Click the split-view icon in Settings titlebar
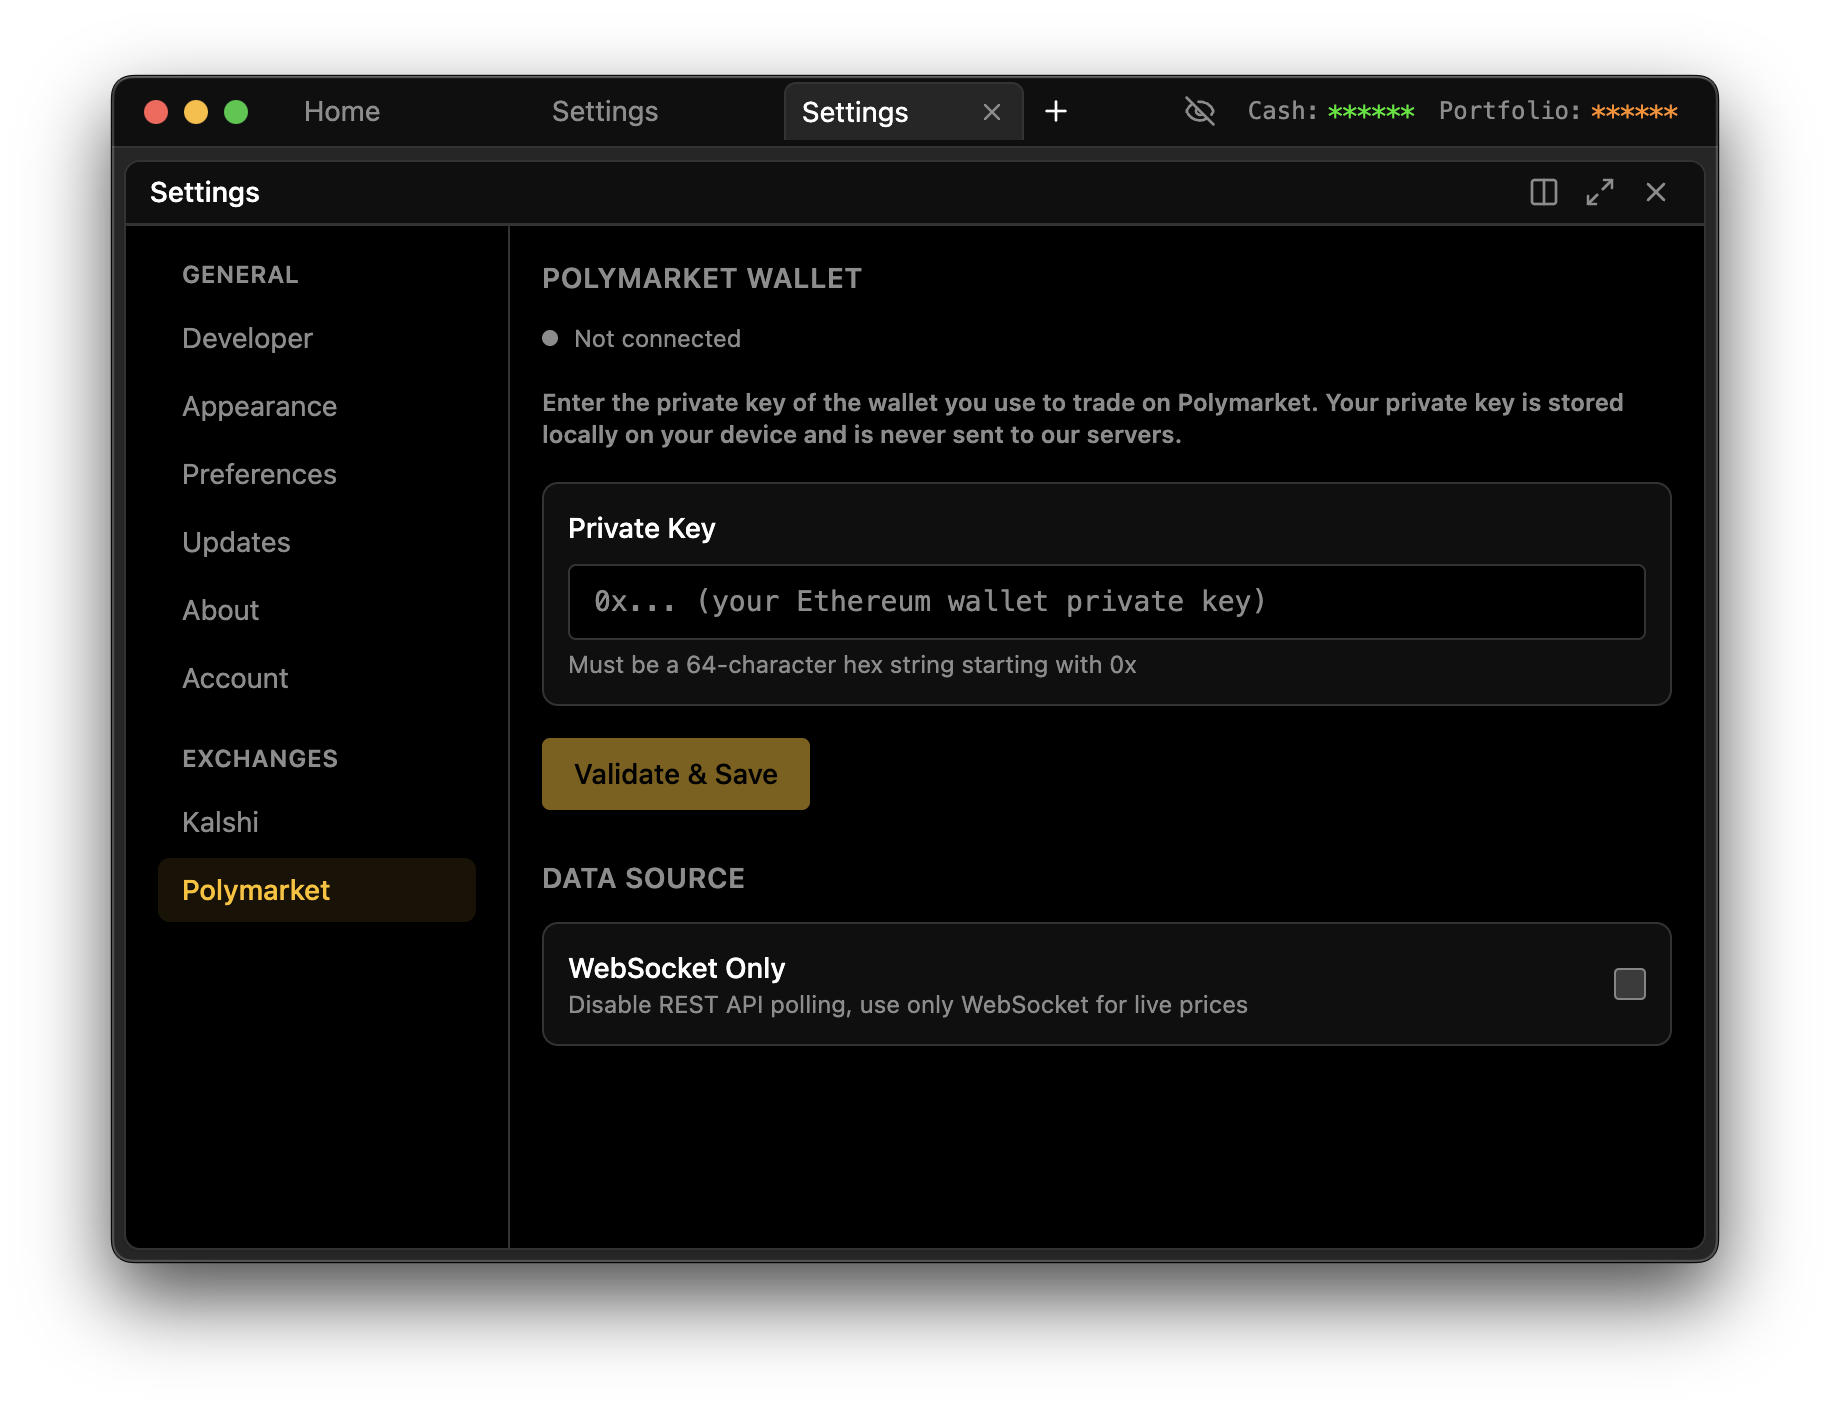Image resolution: width=1830 pixels, height=1410 pixels. 1543,191
